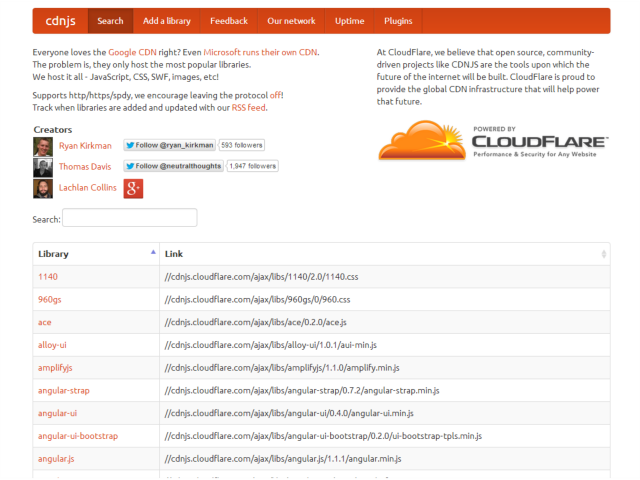Go to the Feedback page
640x480 pixels.
229,21
